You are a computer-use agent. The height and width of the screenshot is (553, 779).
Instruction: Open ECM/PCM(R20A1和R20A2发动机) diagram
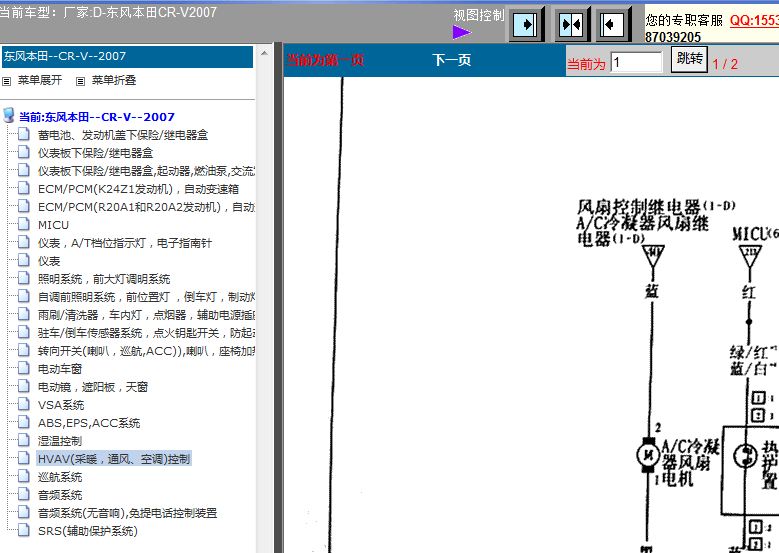[x=146, y=207]
